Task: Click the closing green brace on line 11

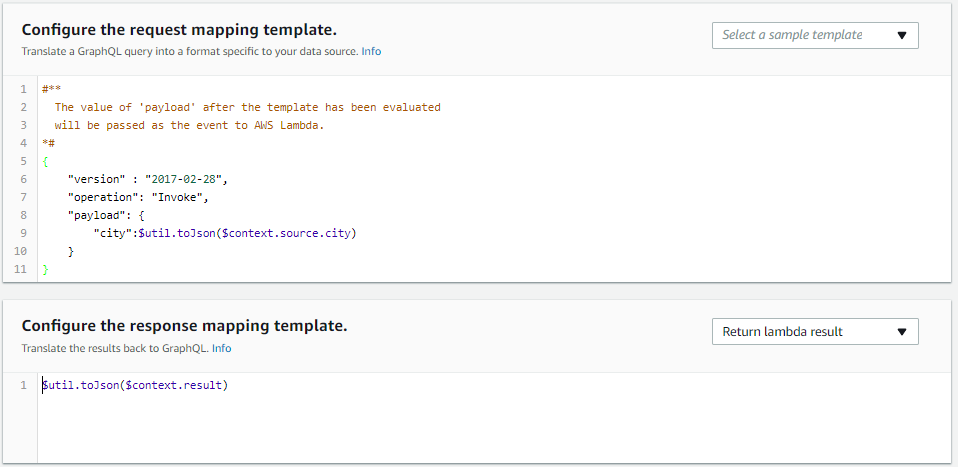Action: [45, 269]
